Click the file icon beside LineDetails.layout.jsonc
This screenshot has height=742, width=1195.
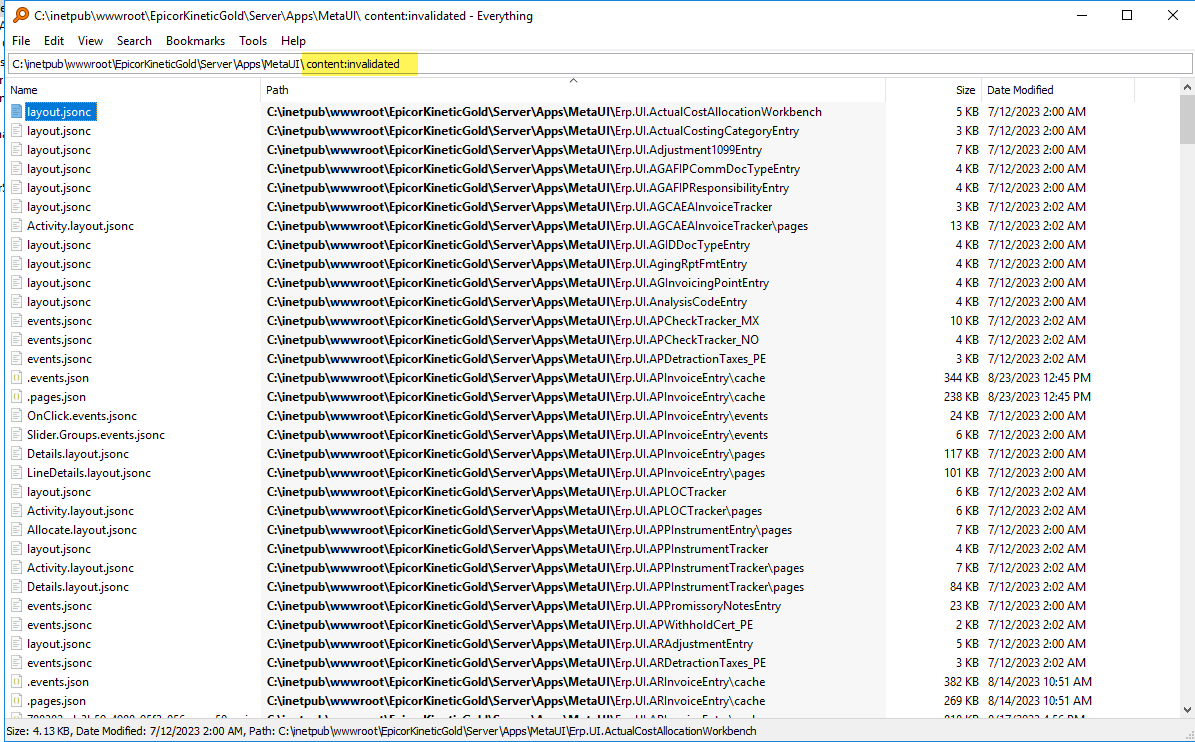17,473
